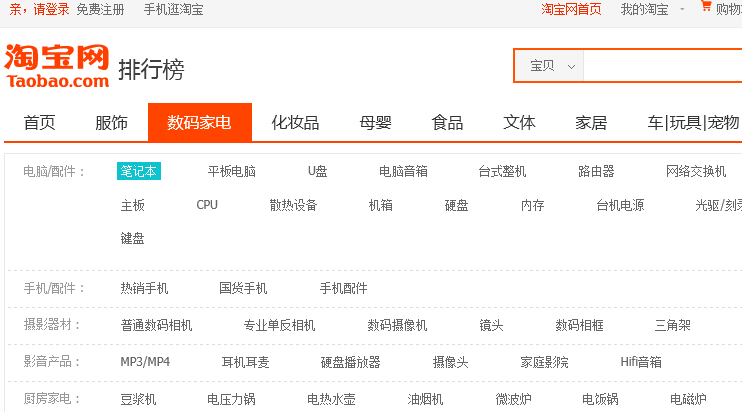Click the 请登录 login link

click(x=51, y=9)
